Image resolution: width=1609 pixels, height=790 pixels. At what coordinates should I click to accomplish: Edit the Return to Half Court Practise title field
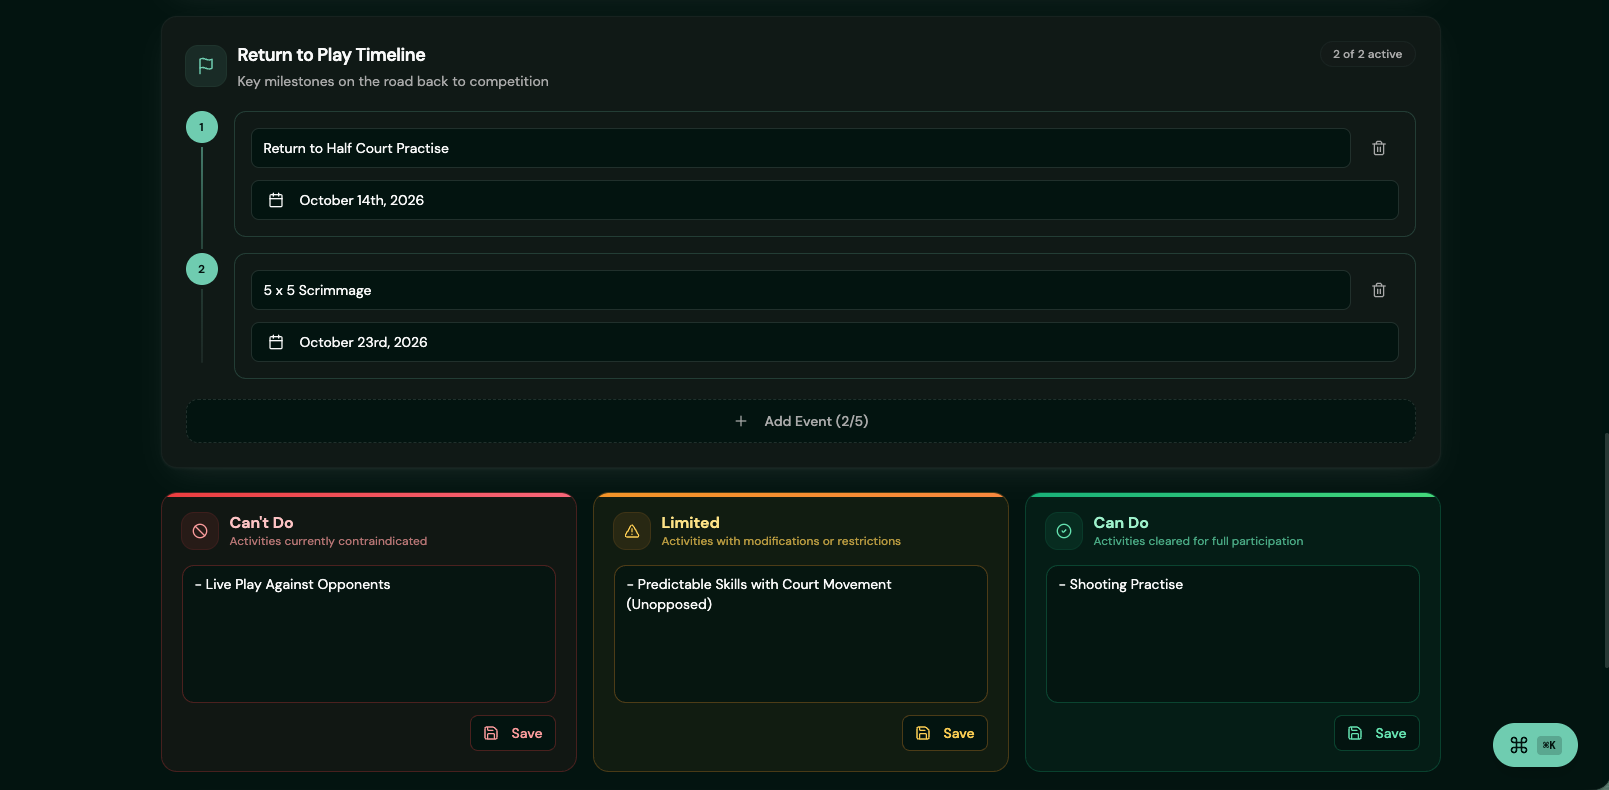pos(800,148)
